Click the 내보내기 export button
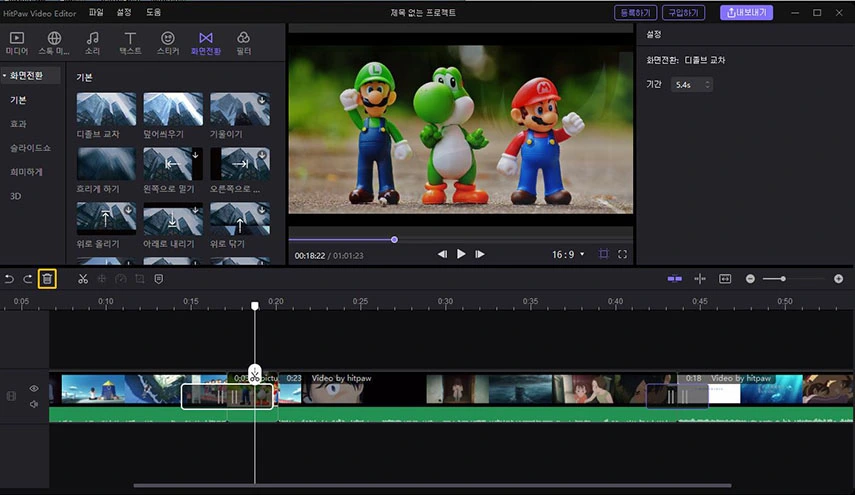 click(x=746, y=13)
